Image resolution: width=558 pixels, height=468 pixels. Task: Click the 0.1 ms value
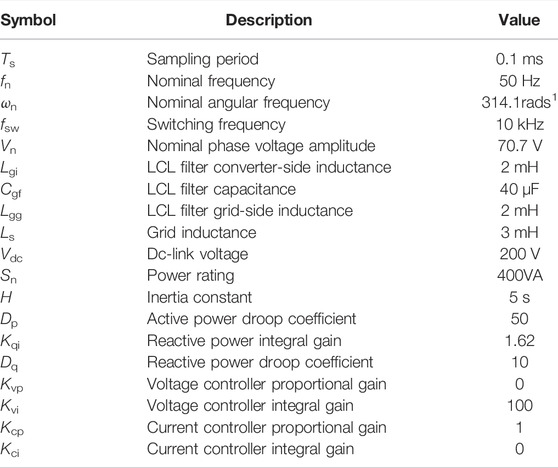coord(519,59)
